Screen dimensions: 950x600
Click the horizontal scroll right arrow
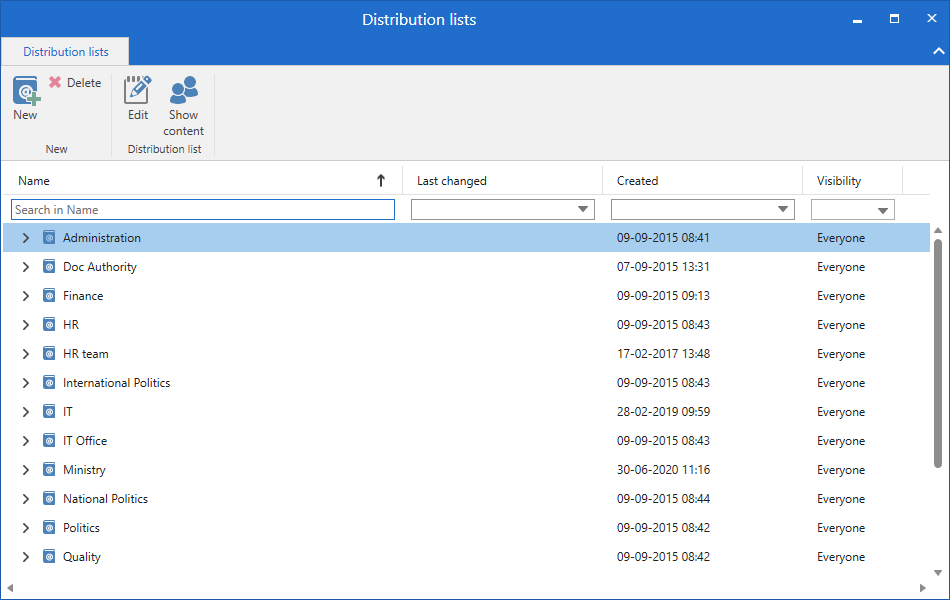(923, 588)
